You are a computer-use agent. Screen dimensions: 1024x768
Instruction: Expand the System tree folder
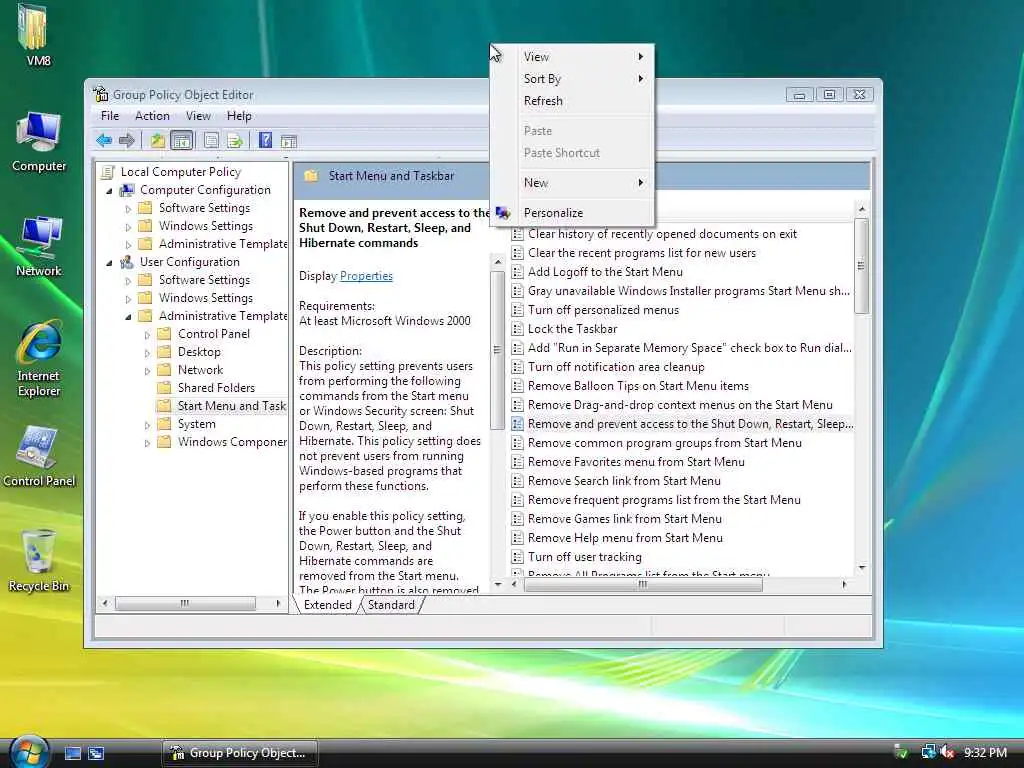[x=147, y=424]
